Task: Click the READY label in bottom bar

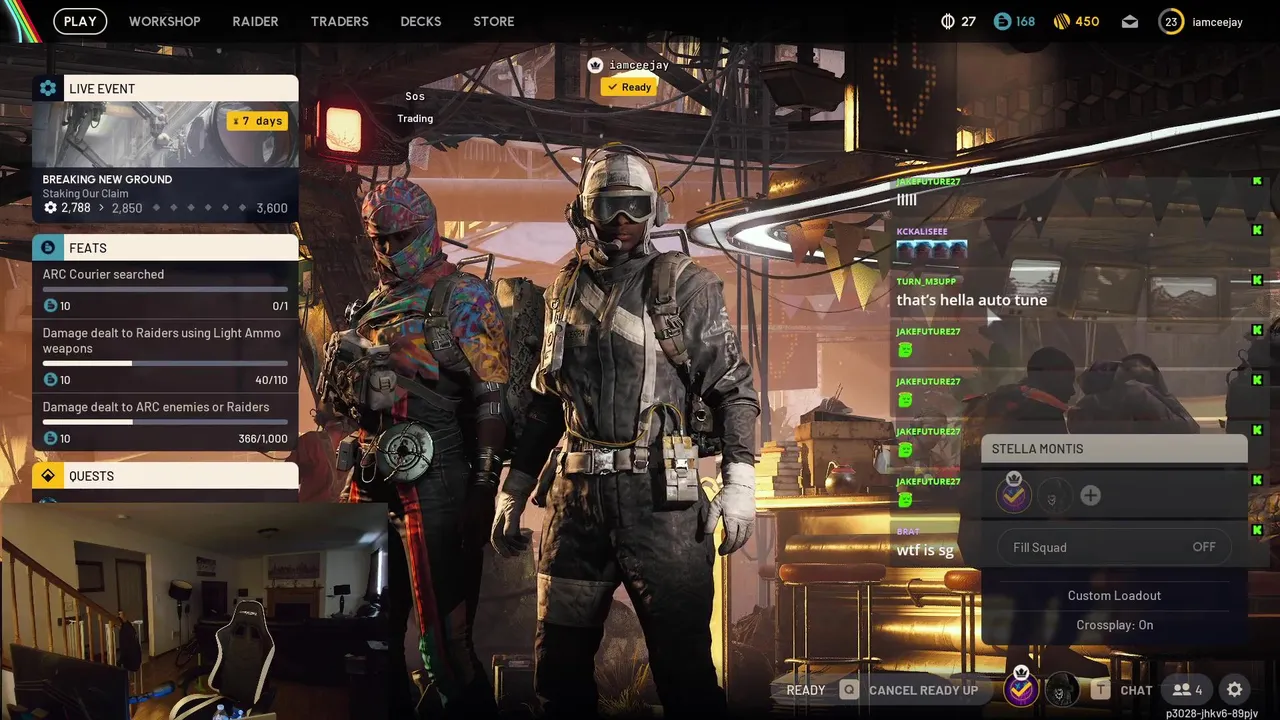Action: point(806,690)
